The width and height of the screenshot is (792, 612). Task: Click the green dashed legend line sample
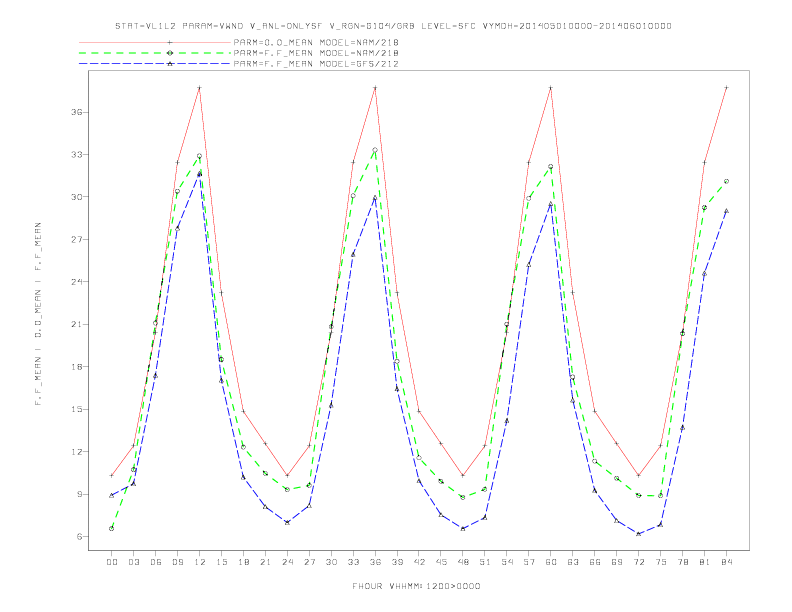click(x=155, y=53)
